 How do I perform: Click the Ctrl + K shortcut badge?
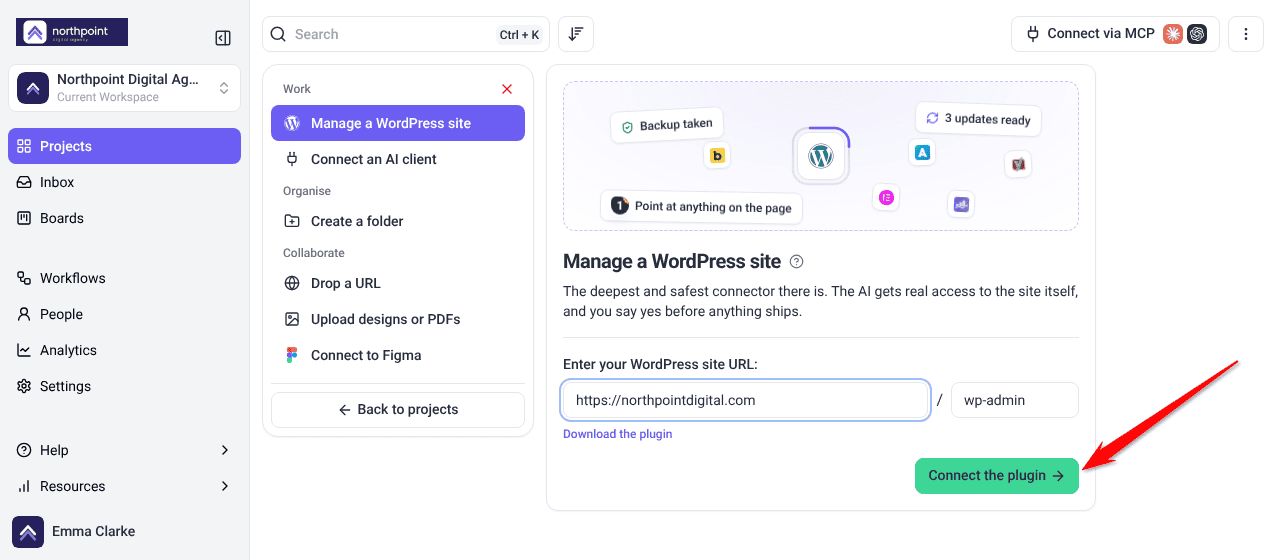click(519, 35)
